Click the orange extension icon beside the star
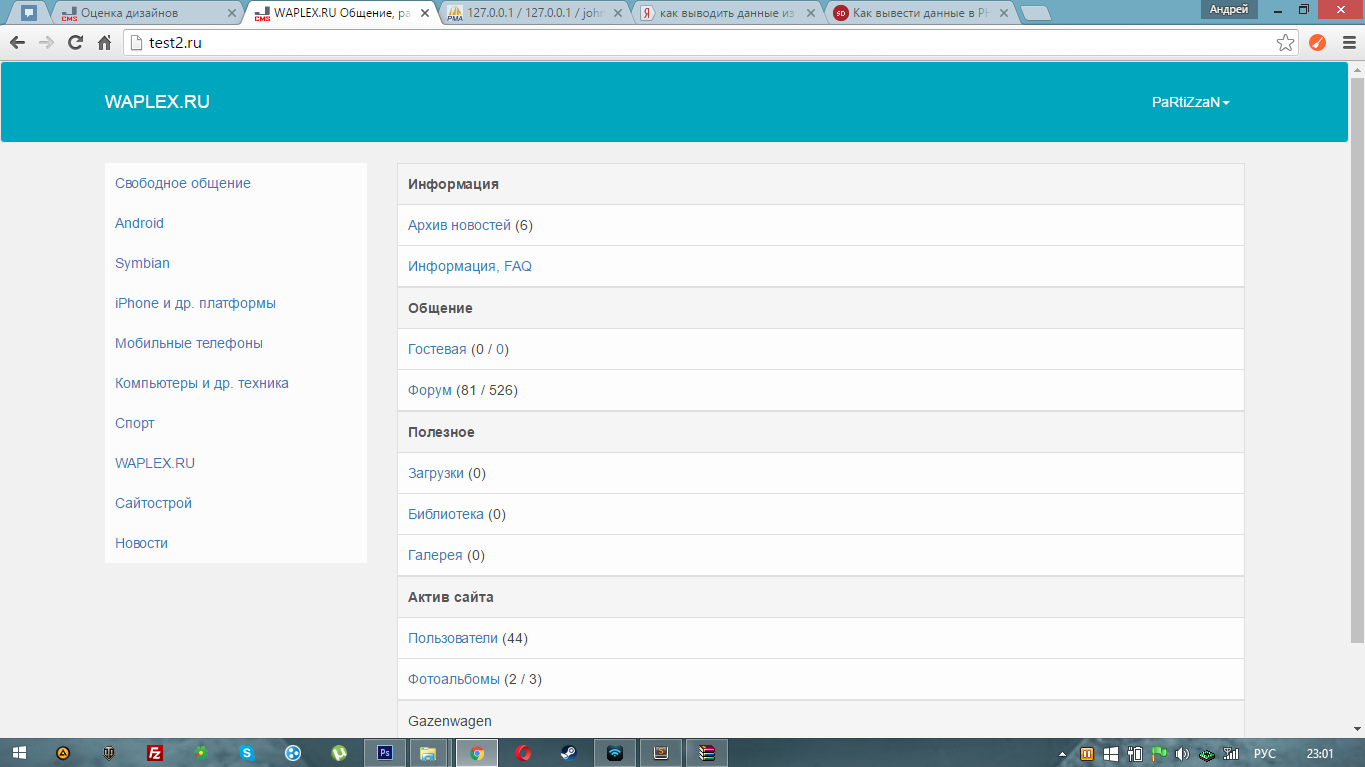1365x767 pixels. 1317,42
